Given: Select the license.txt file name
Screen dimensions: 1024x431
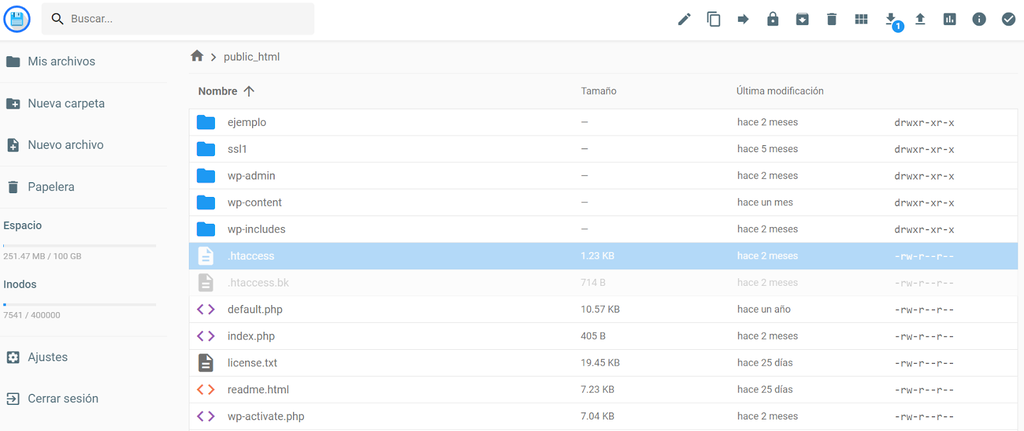Looking at the screenshot, I should pos(252,362).
